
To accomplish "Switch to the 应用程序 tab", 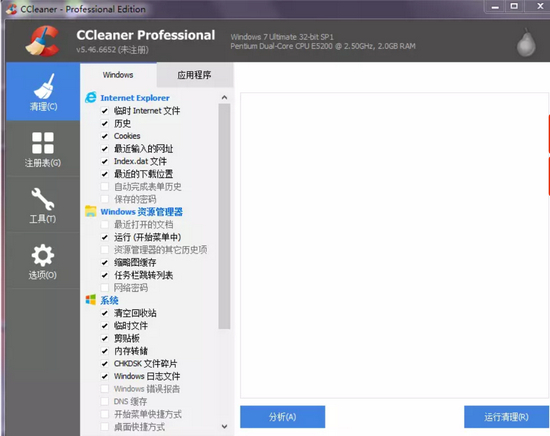I will click(194, 75).
